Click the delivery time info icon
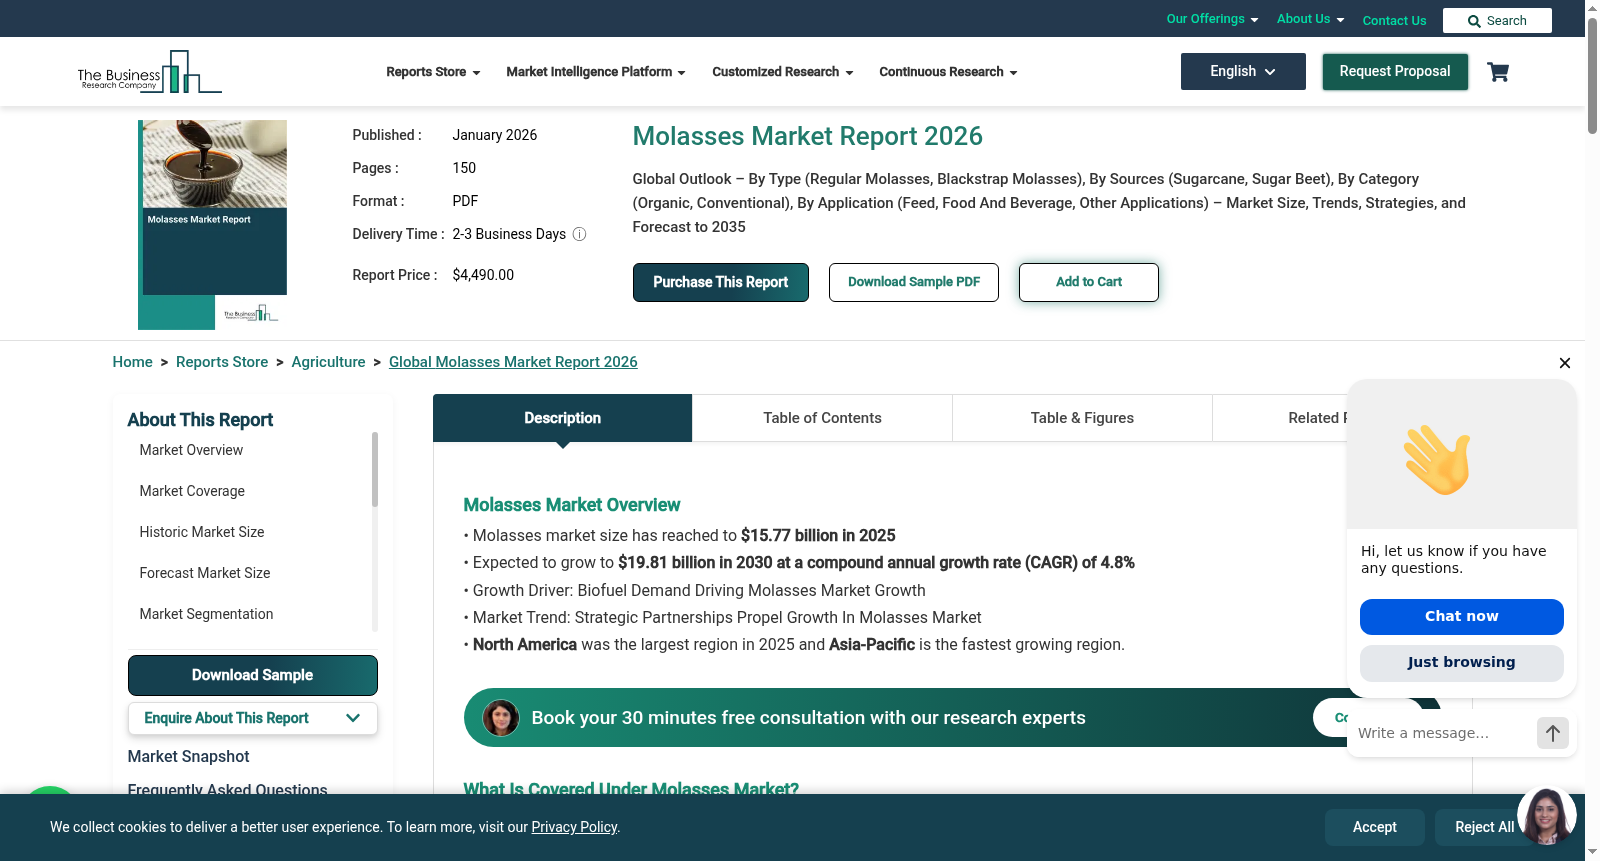 coord(579,234)
